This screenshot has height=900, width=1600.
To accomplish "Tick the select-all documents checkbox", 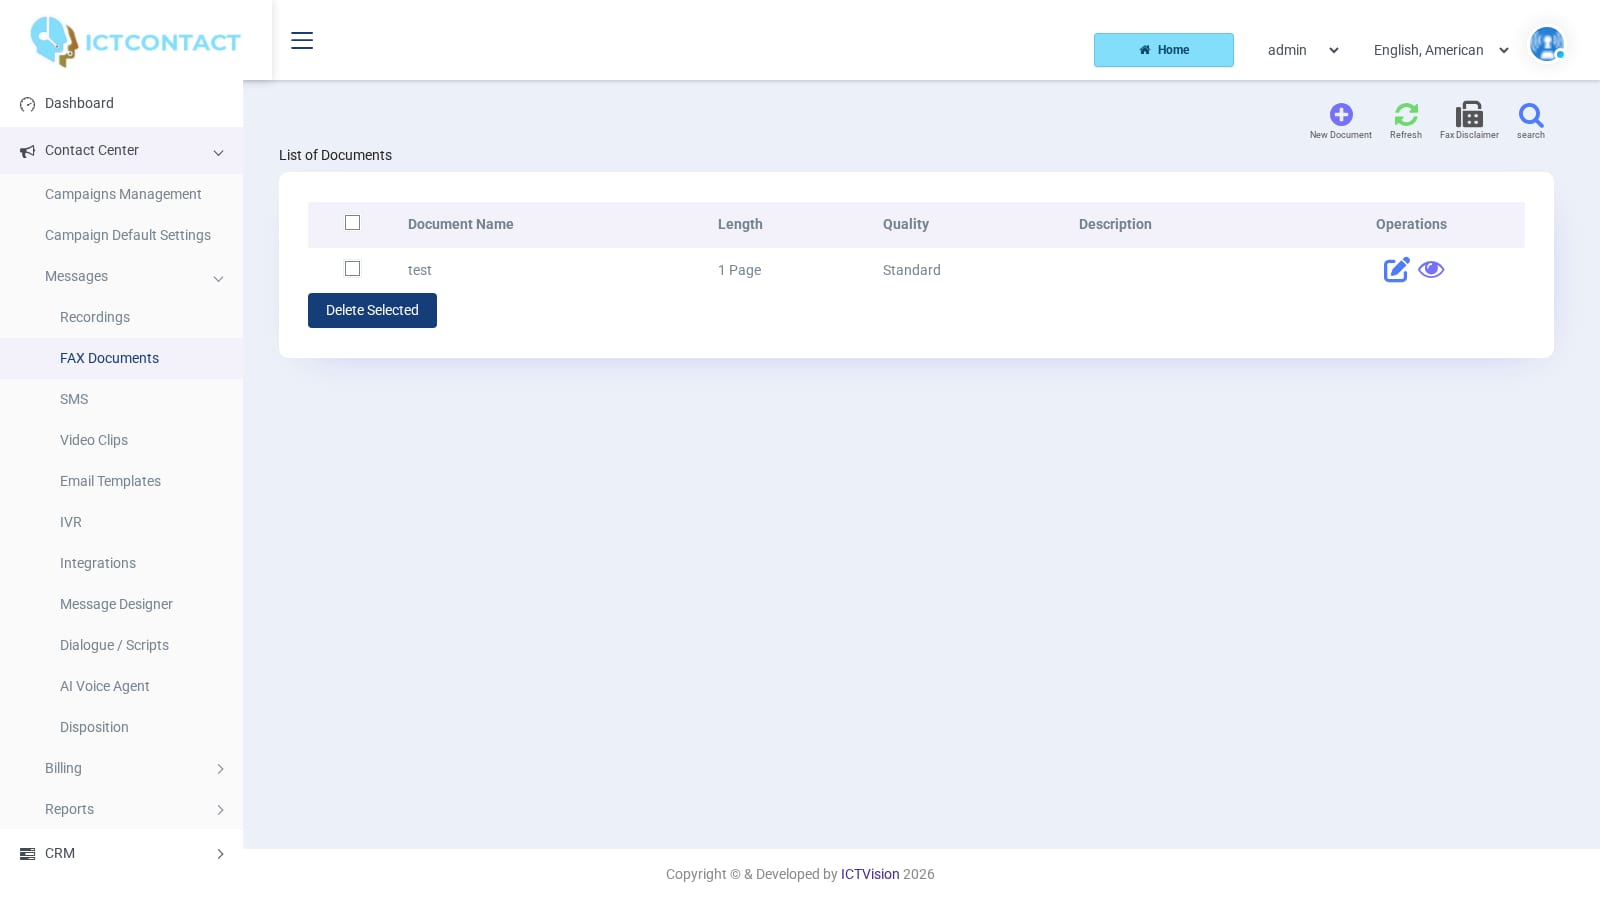I will (x=352, y=223).
